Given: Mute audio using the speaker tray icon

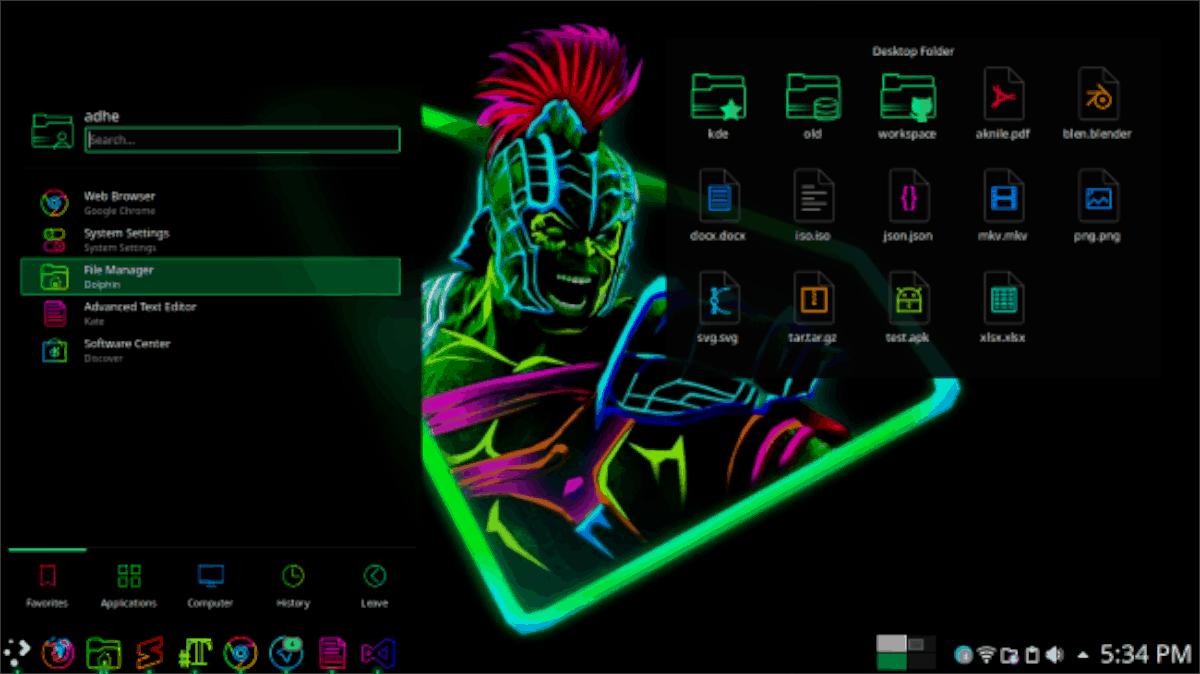Looking at the screenshot, I should pyautogui.click(x=1053, y=653).
